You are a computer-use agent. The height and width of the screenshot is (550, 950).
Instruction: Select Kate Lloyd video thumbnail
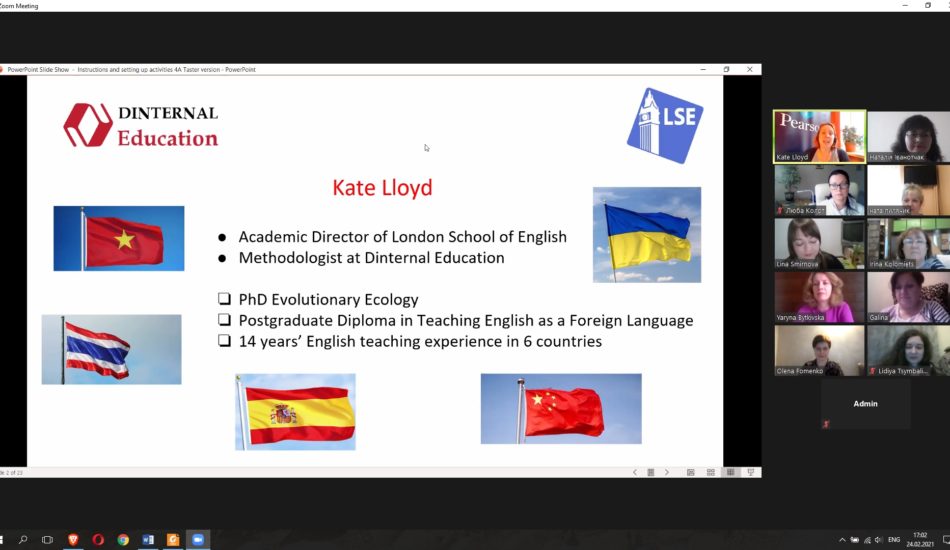819,136
